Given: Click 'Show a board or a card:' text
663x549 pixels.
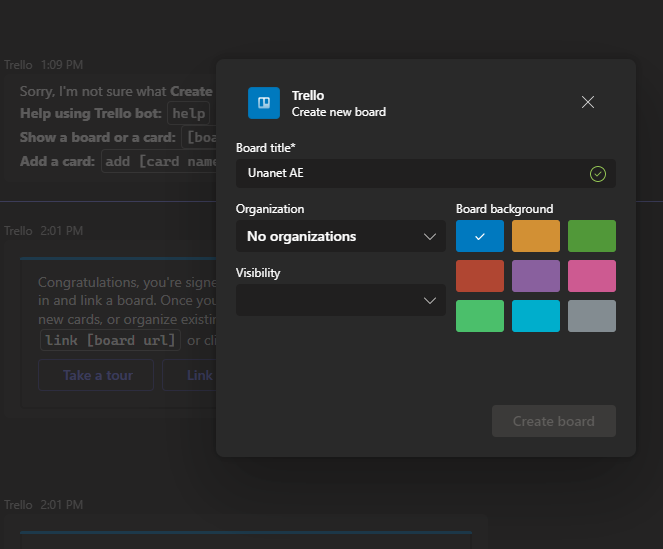Looking at the screenshot, I should click(x=98, y=137).
